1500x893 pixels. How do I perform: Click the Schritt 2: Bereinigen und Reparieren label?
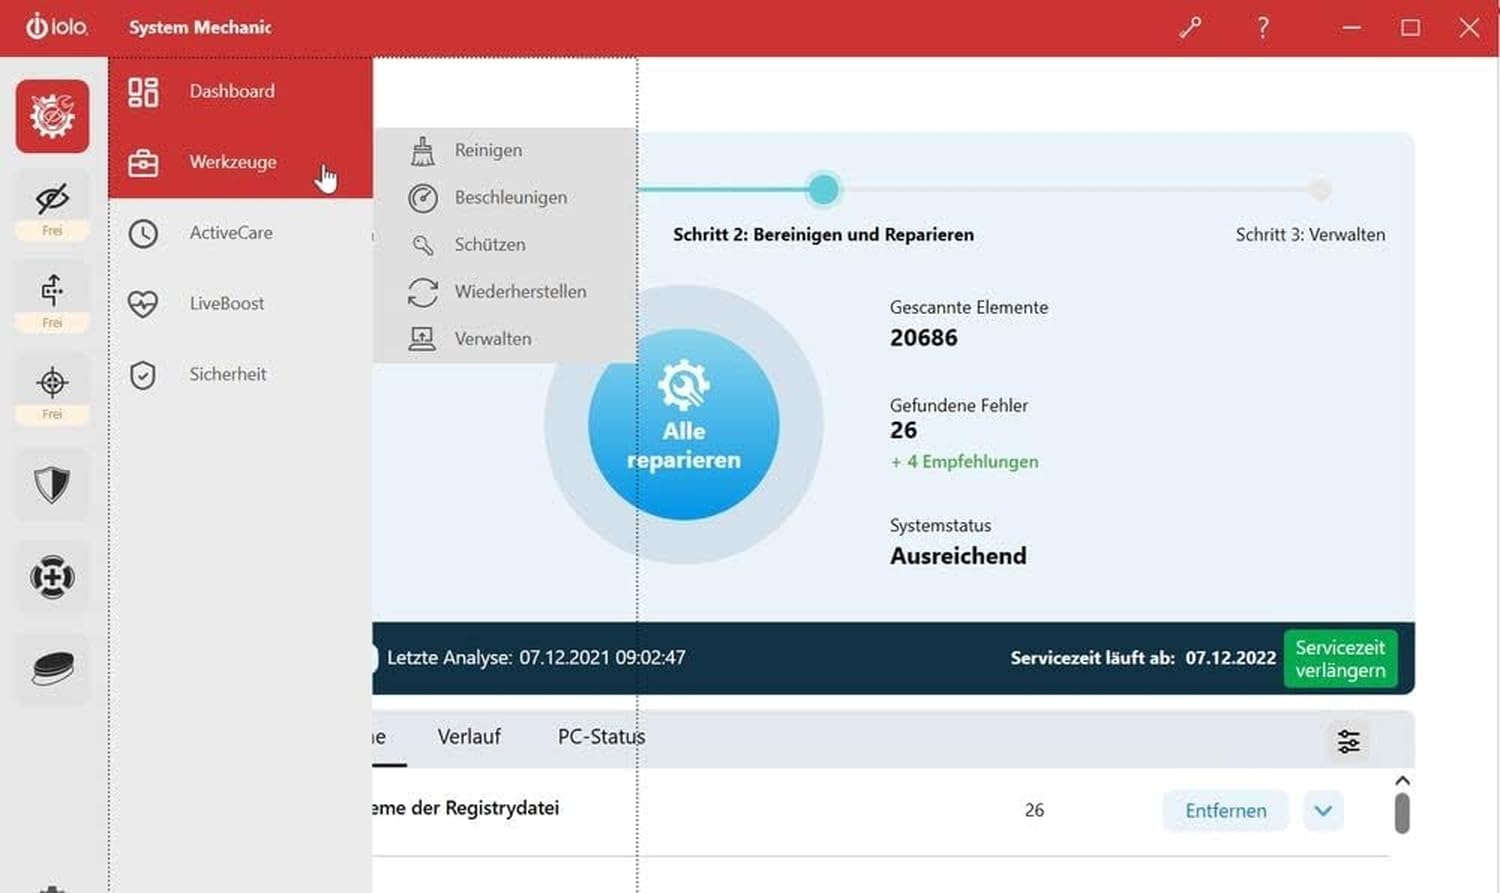823,235
